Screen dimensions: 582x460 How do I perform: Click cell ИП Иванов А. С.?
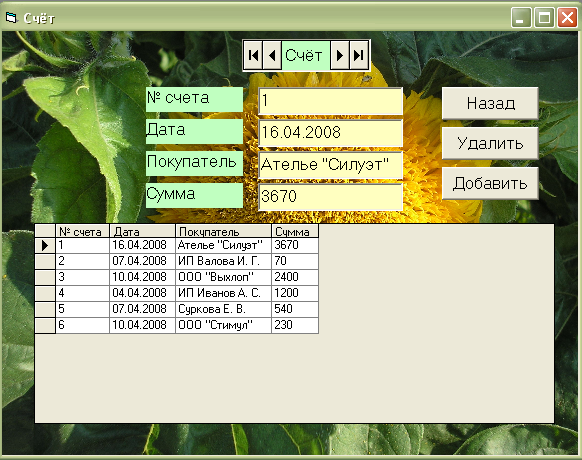click(223, 293)
